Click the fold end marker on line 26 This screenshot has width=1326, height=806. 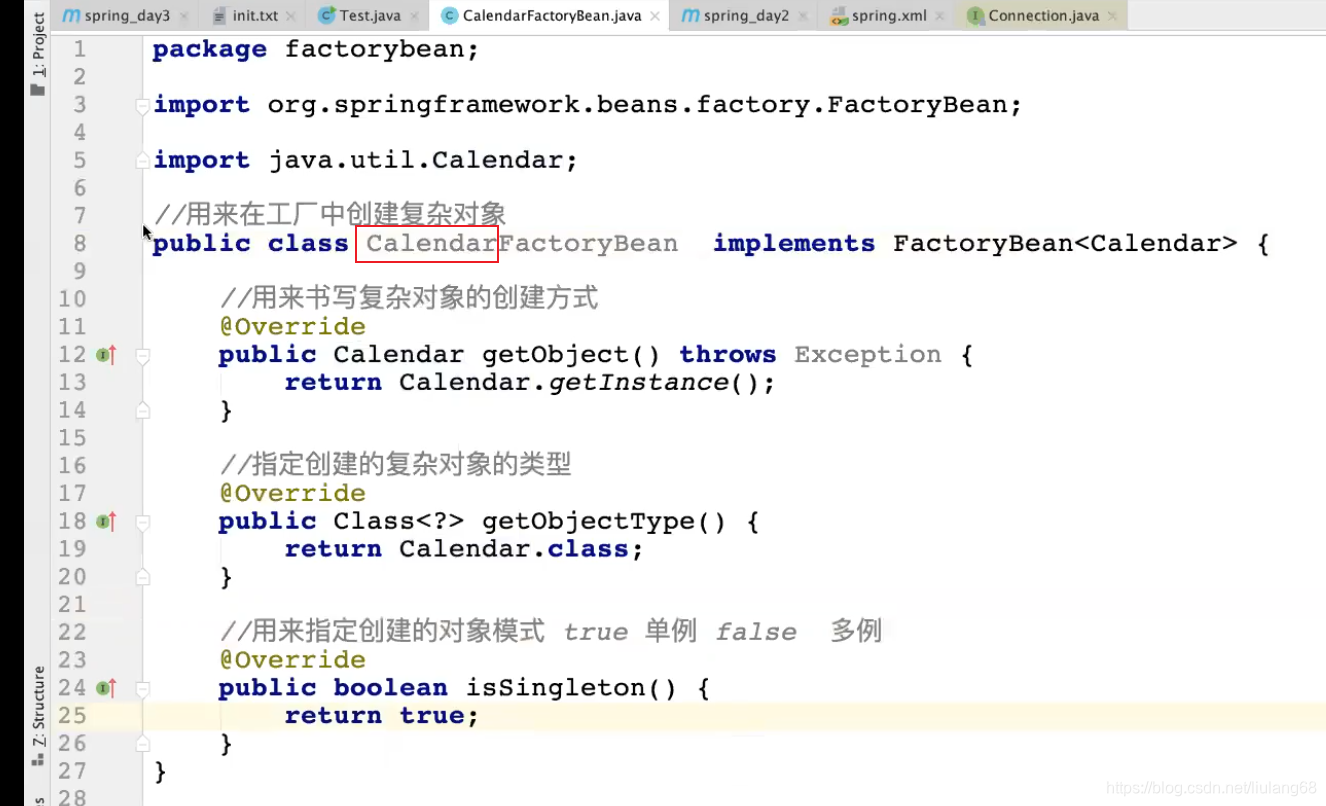143,744
